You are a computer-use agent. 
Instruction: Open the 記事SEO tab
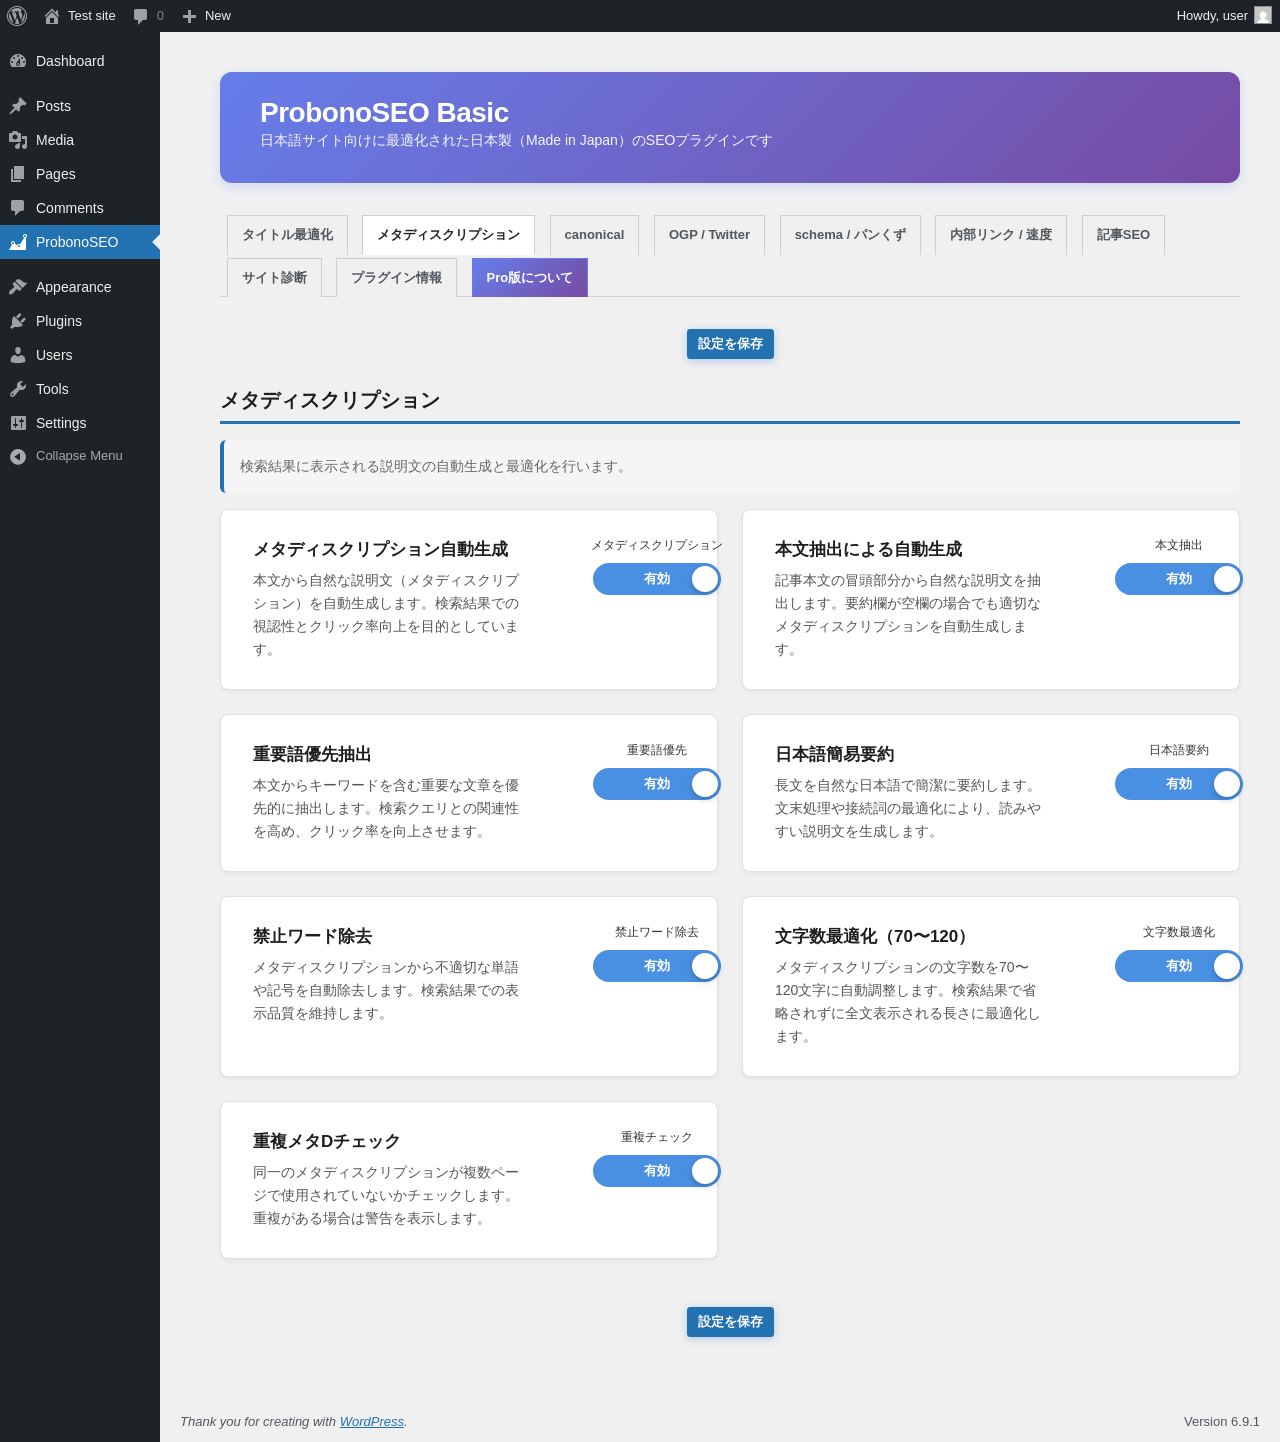point(1123,235)
